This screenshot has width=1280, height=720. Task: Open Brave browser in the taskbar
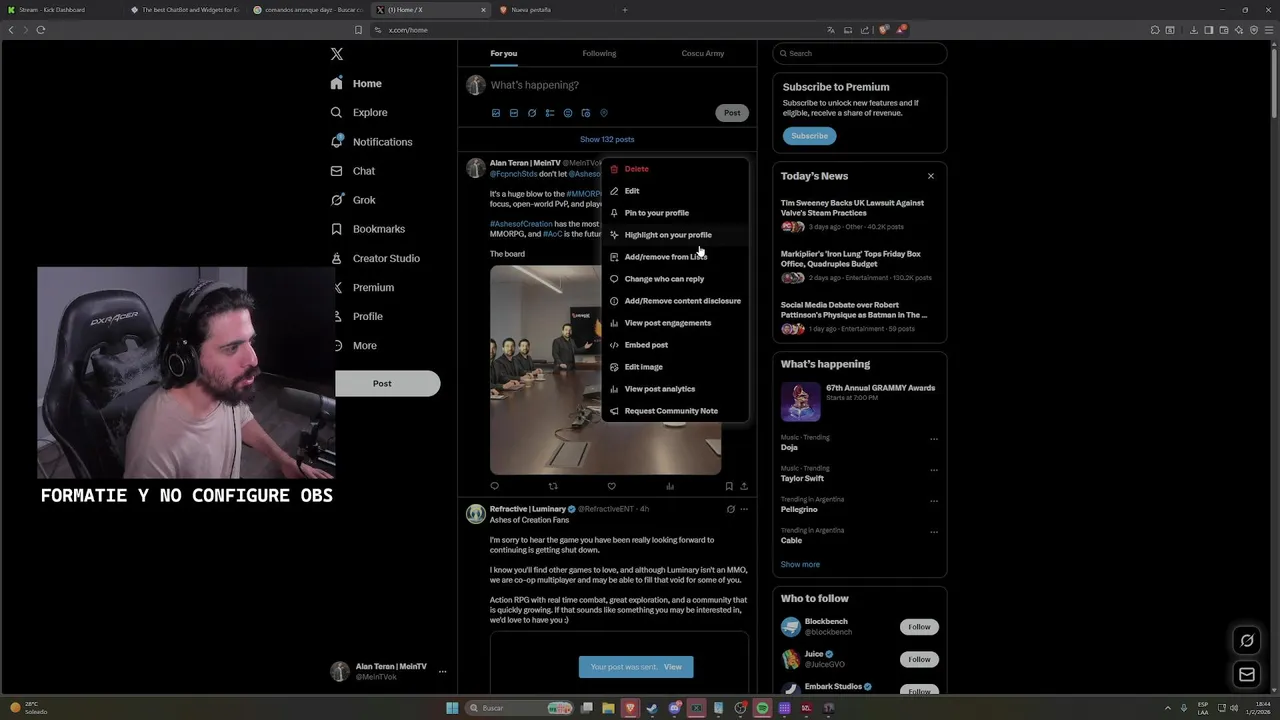point(630,708)
